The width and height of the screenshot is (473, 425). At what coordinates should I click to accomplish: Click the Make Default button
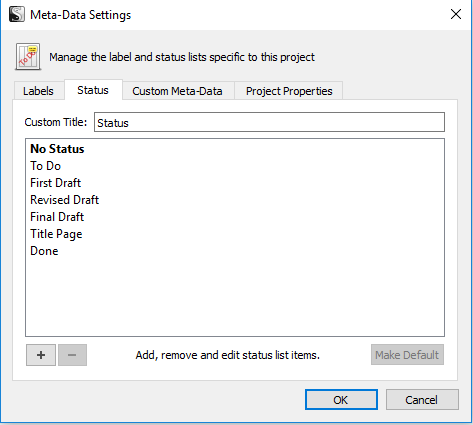[407, 355]
